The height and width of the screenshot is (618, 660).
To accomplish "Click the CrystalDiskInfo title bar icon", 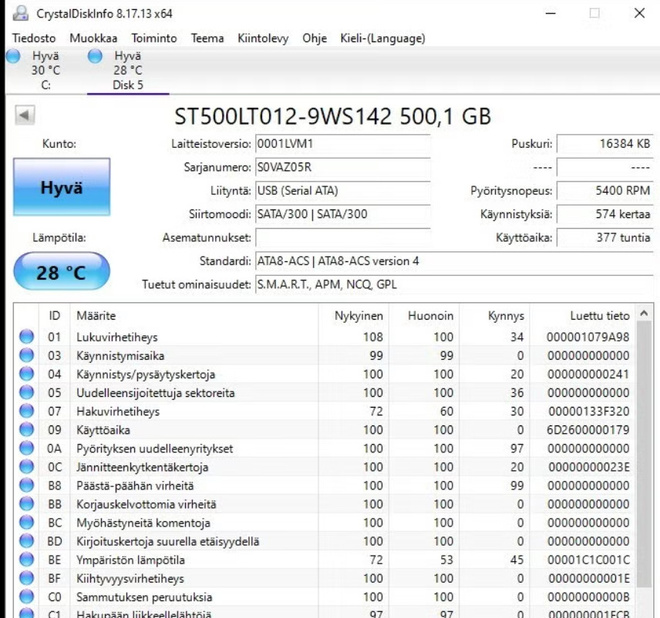I will pos(21,13).
